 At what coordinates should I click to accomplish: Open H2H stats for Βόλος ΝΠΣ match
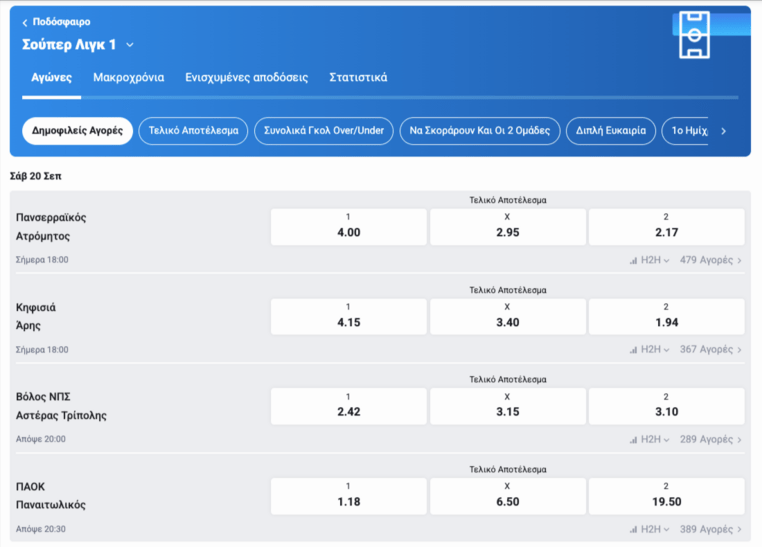[649, 439]
